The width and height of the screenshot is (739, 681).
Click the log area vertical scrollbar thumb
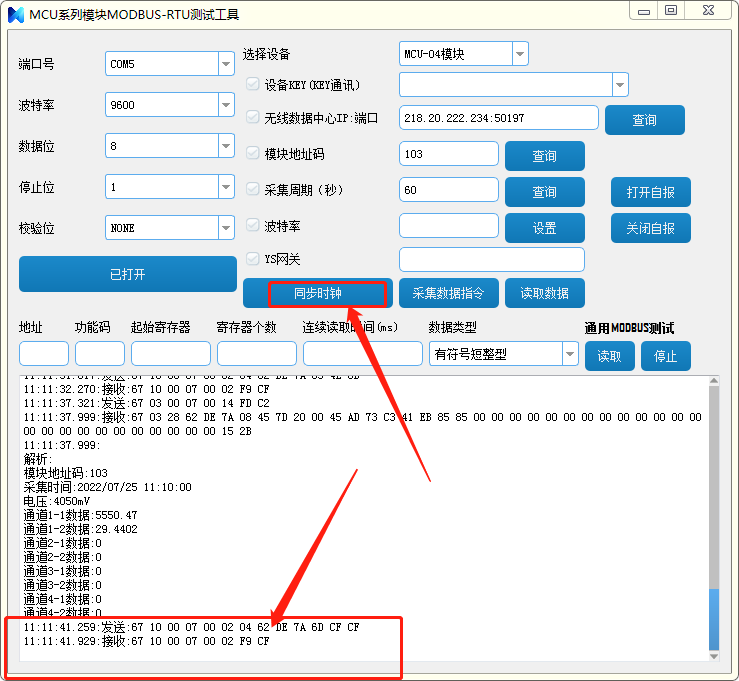pos(713,618)
